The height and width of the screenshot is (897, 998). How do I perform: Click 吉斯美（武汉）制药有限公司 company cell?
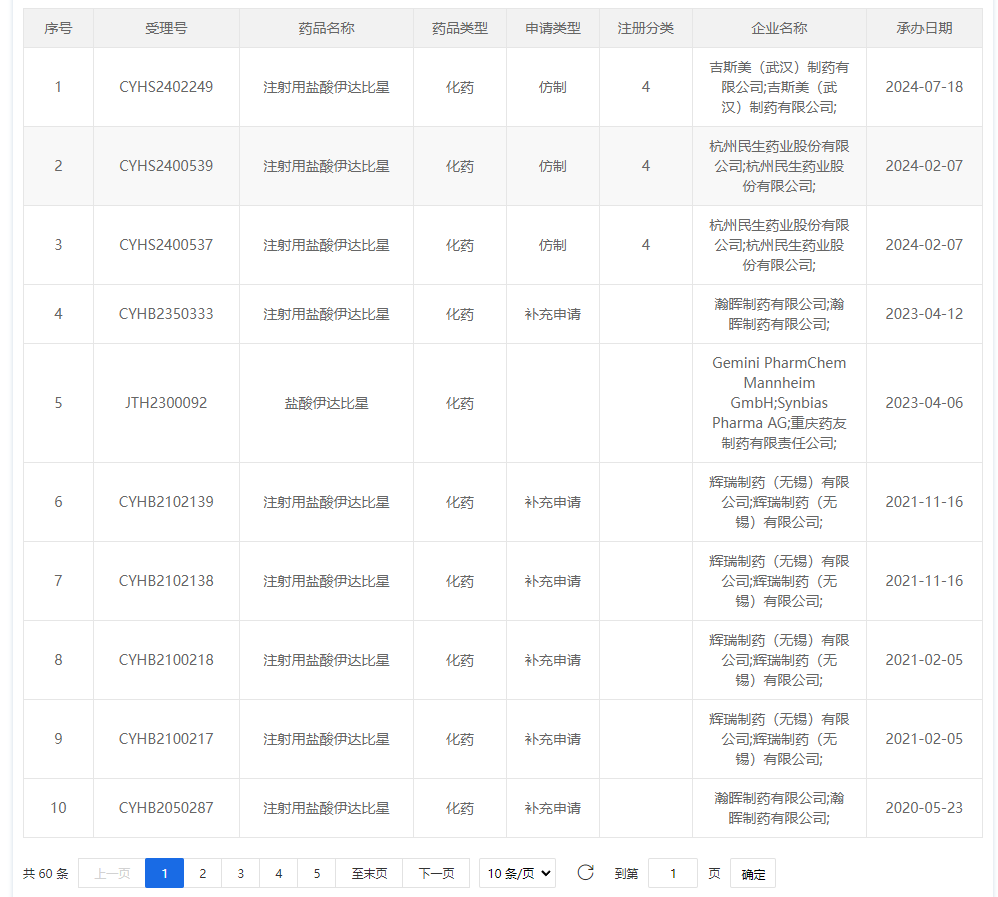(x=779, y=87)
